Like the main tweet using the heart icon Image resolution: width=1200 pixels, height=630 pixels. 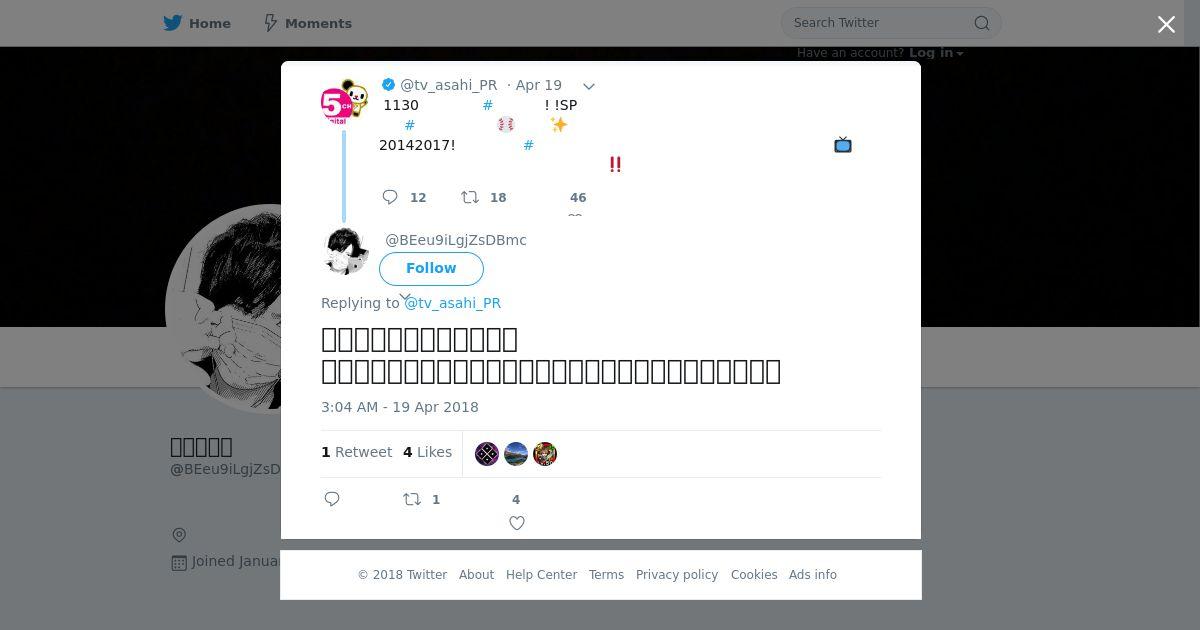point(517,522)
